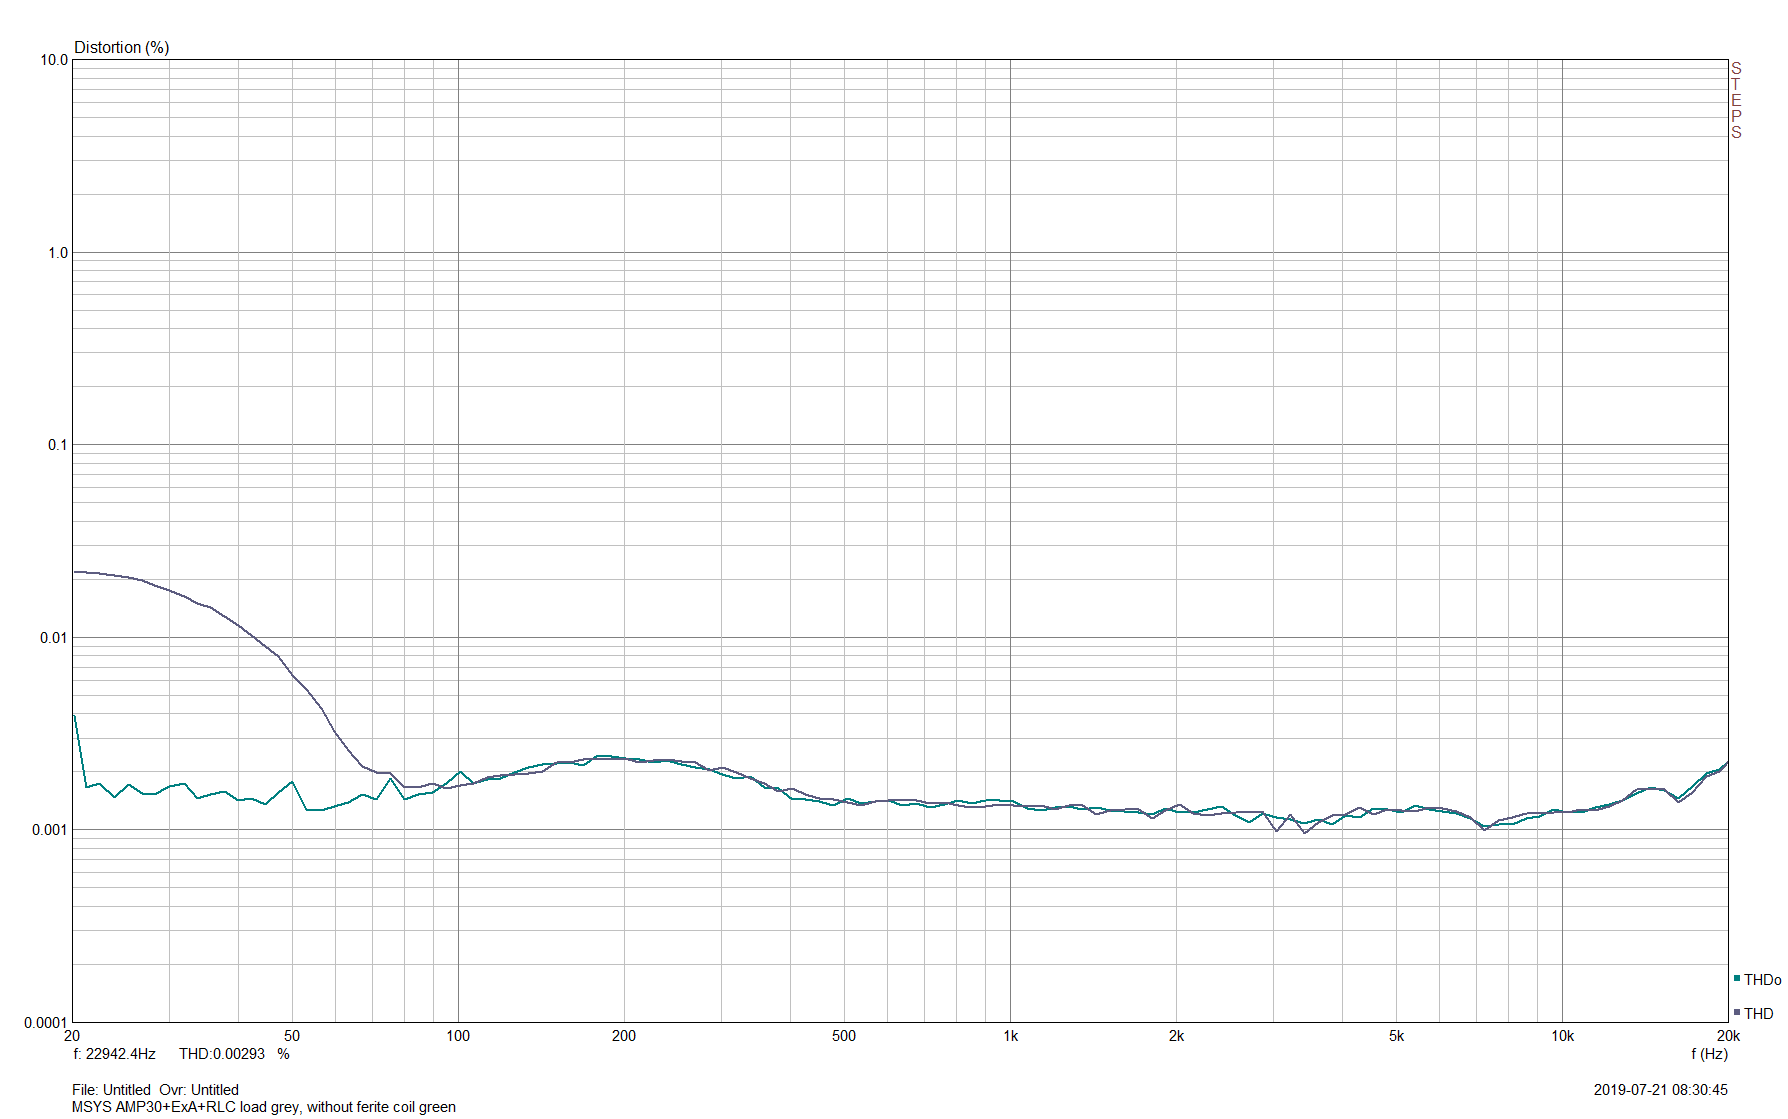
Task: Click the 5k x-axis tick label
Action: (1397, 1036)
